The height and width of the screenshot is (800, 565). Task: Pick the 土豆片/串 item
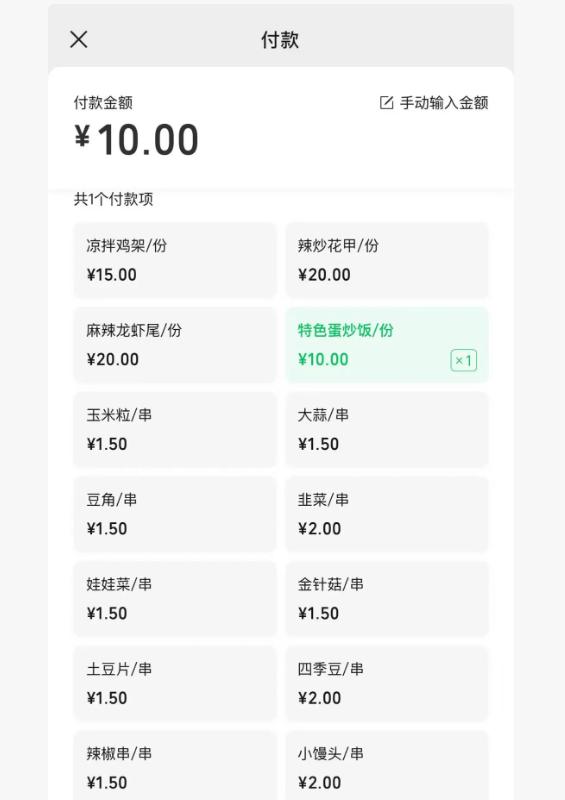coord(175,684)
